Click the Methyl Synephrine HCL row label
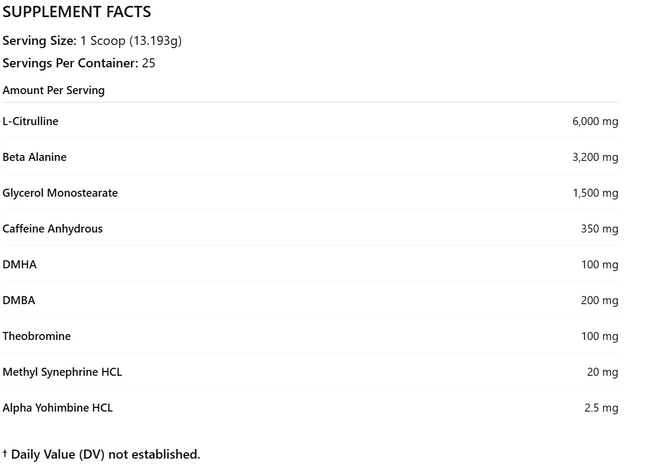Screen dimensions: 645x472 tap(62, 372)
